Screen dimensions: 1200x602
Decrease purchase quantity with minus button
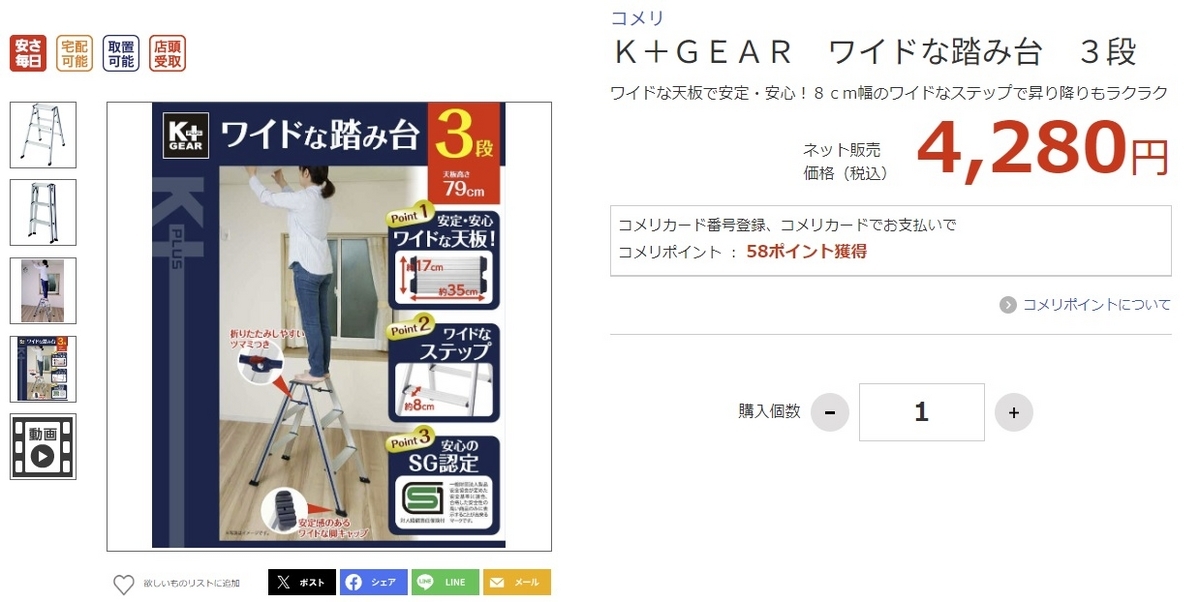pyautogui.click(x=830, y=412)
